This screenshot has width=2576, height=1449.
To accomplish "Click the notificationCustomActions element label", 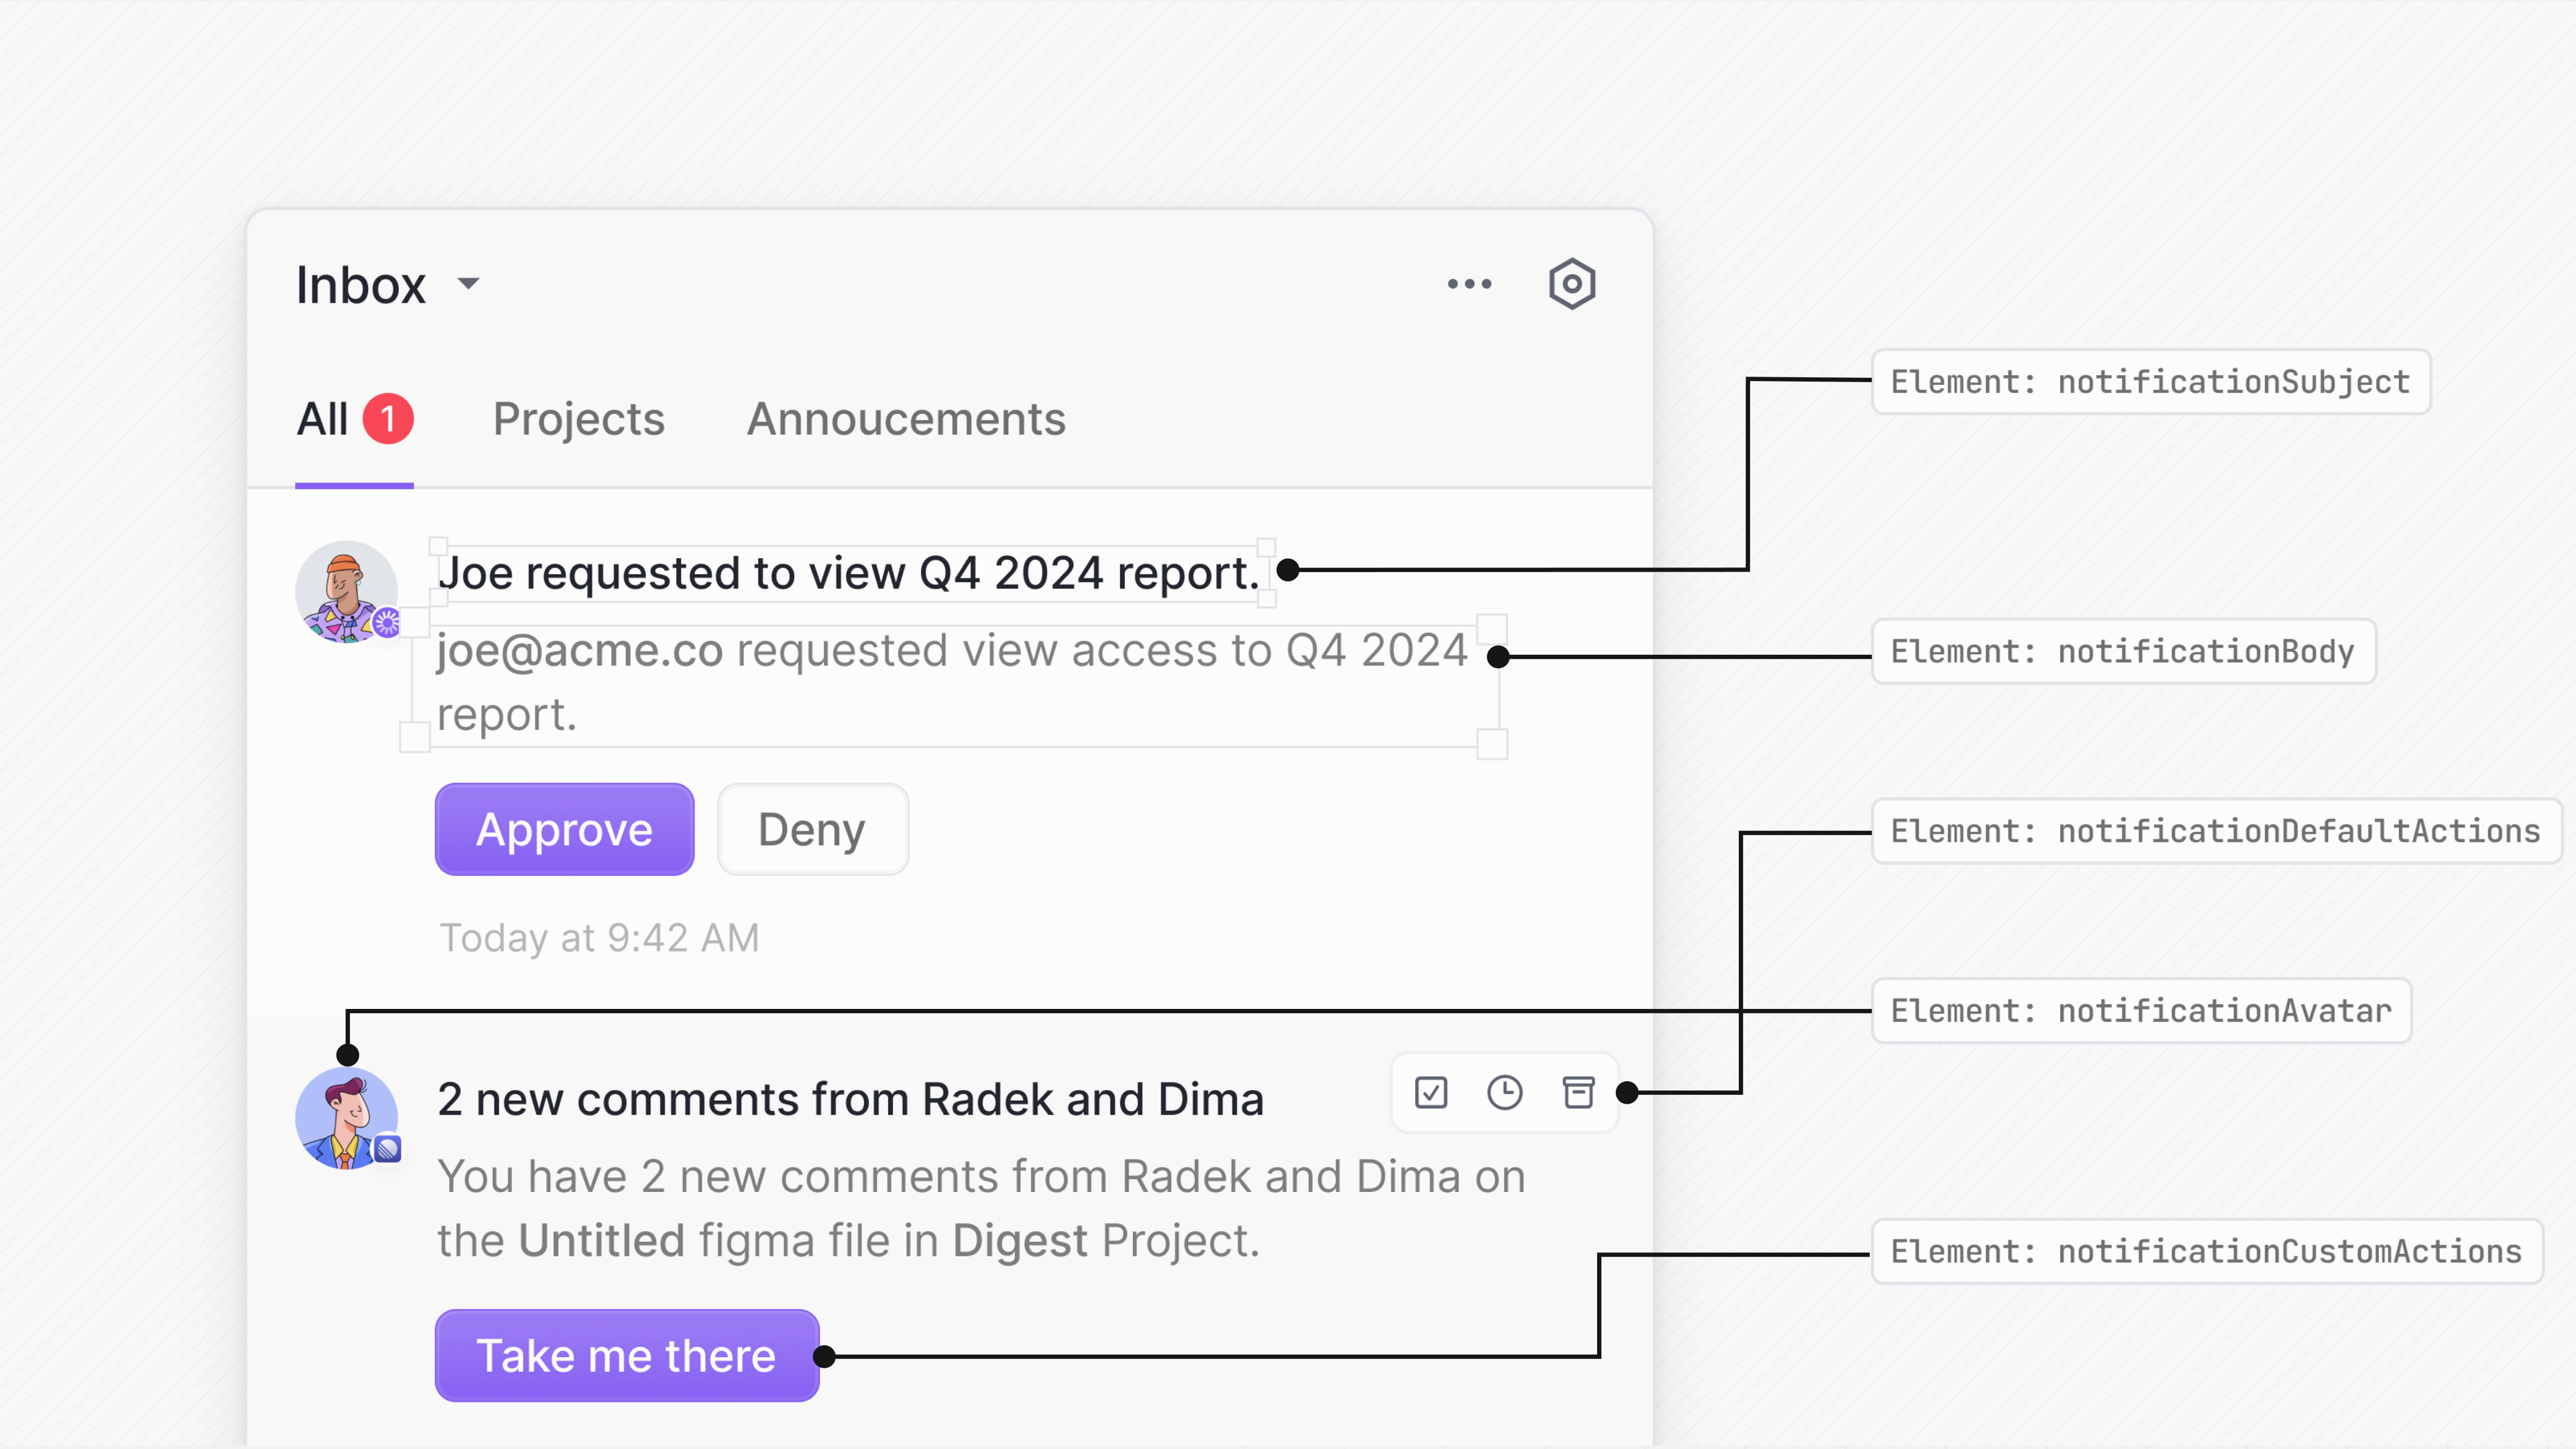I will tap(2206, 1251).
